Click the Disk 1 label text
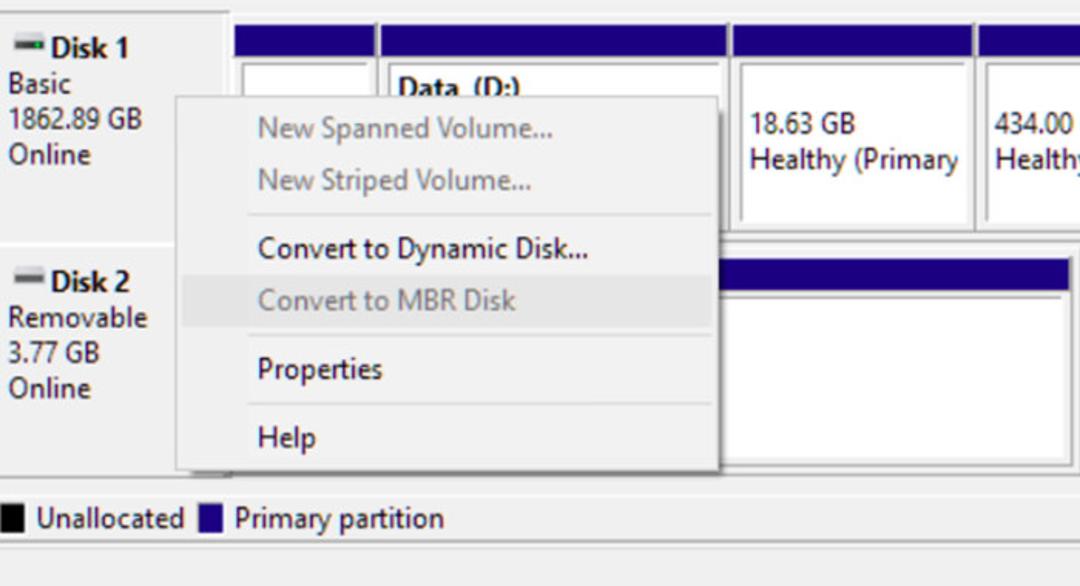The image size is (1080, 586). [x=90, y=48]
